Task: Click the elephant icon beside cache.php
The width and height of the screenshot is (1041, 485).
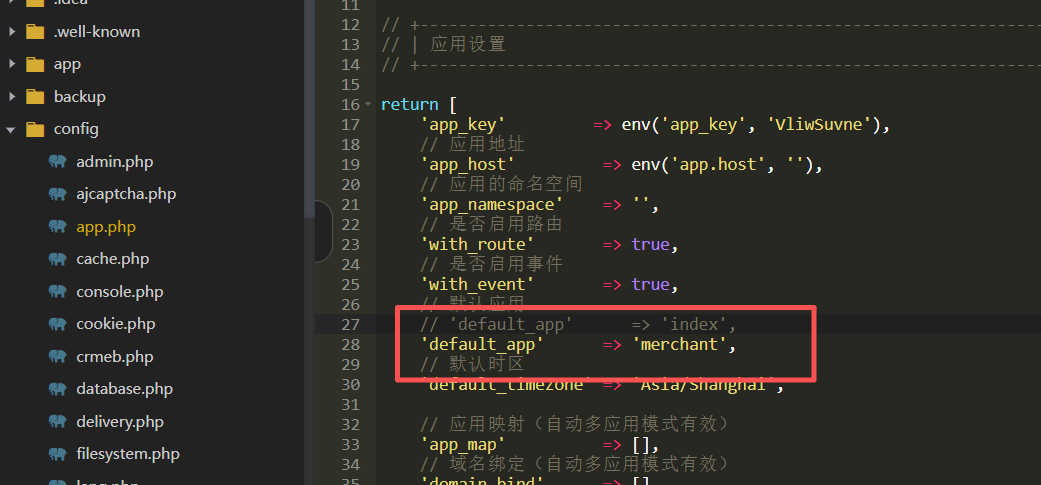Action: (x=58, y=259)
